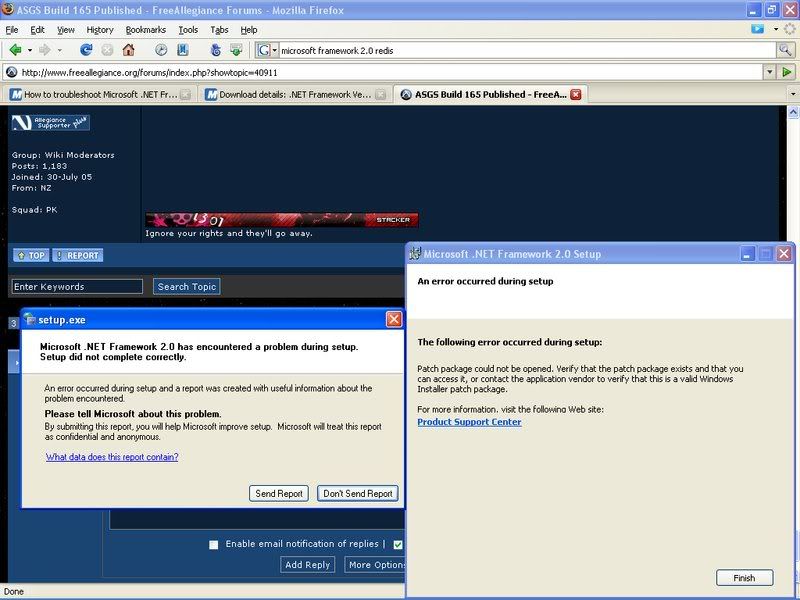Click the blue accessibility figure toolbar icon
The image size is (800, 600).
[215, 50]
